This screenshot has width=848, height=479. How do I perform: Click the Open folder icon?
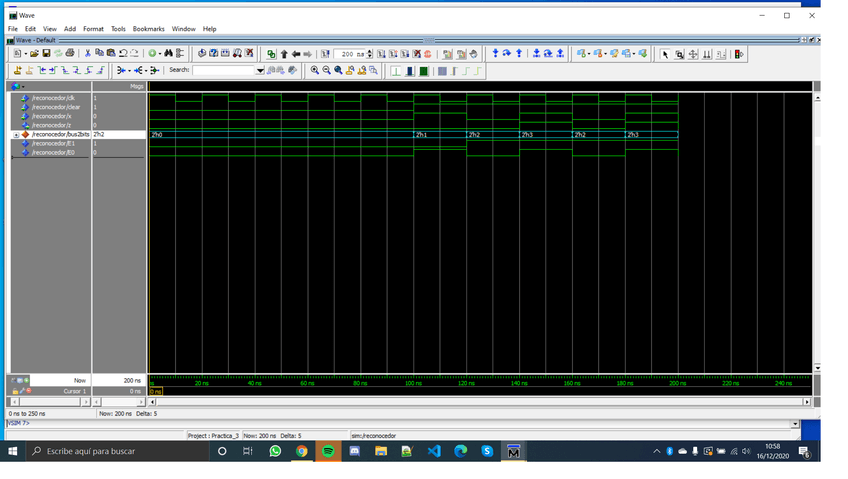pyautogui.click(x=34, y=53)
